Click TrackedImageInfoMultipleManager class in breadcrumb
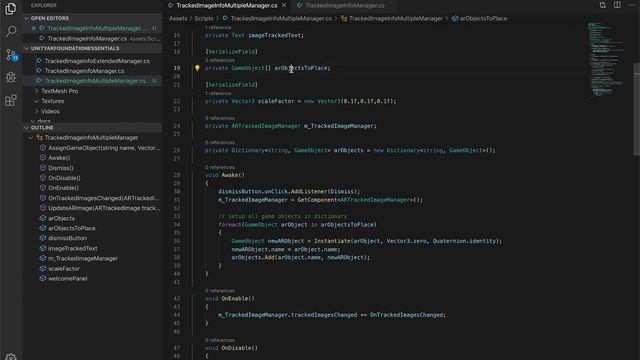This screenshot has height=360, width=640. point(396,18)
